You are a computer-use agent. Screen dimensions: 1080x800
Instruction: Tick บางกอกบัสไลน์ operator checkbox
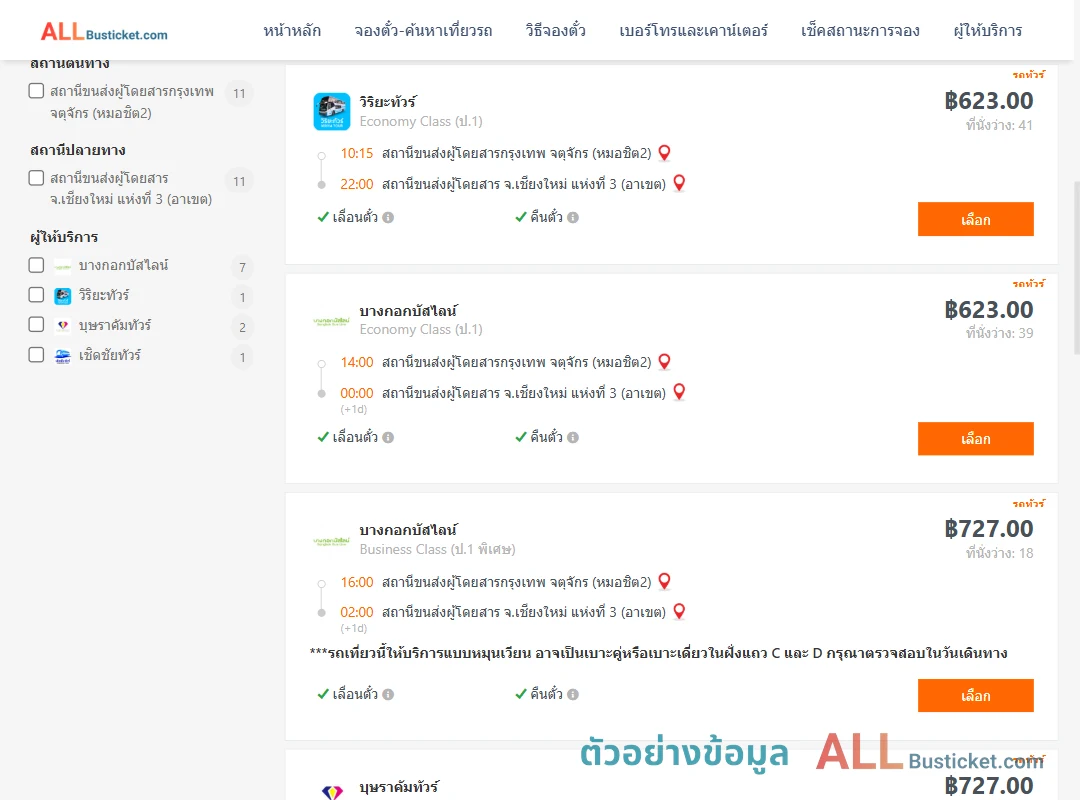[x=37, y=265]
